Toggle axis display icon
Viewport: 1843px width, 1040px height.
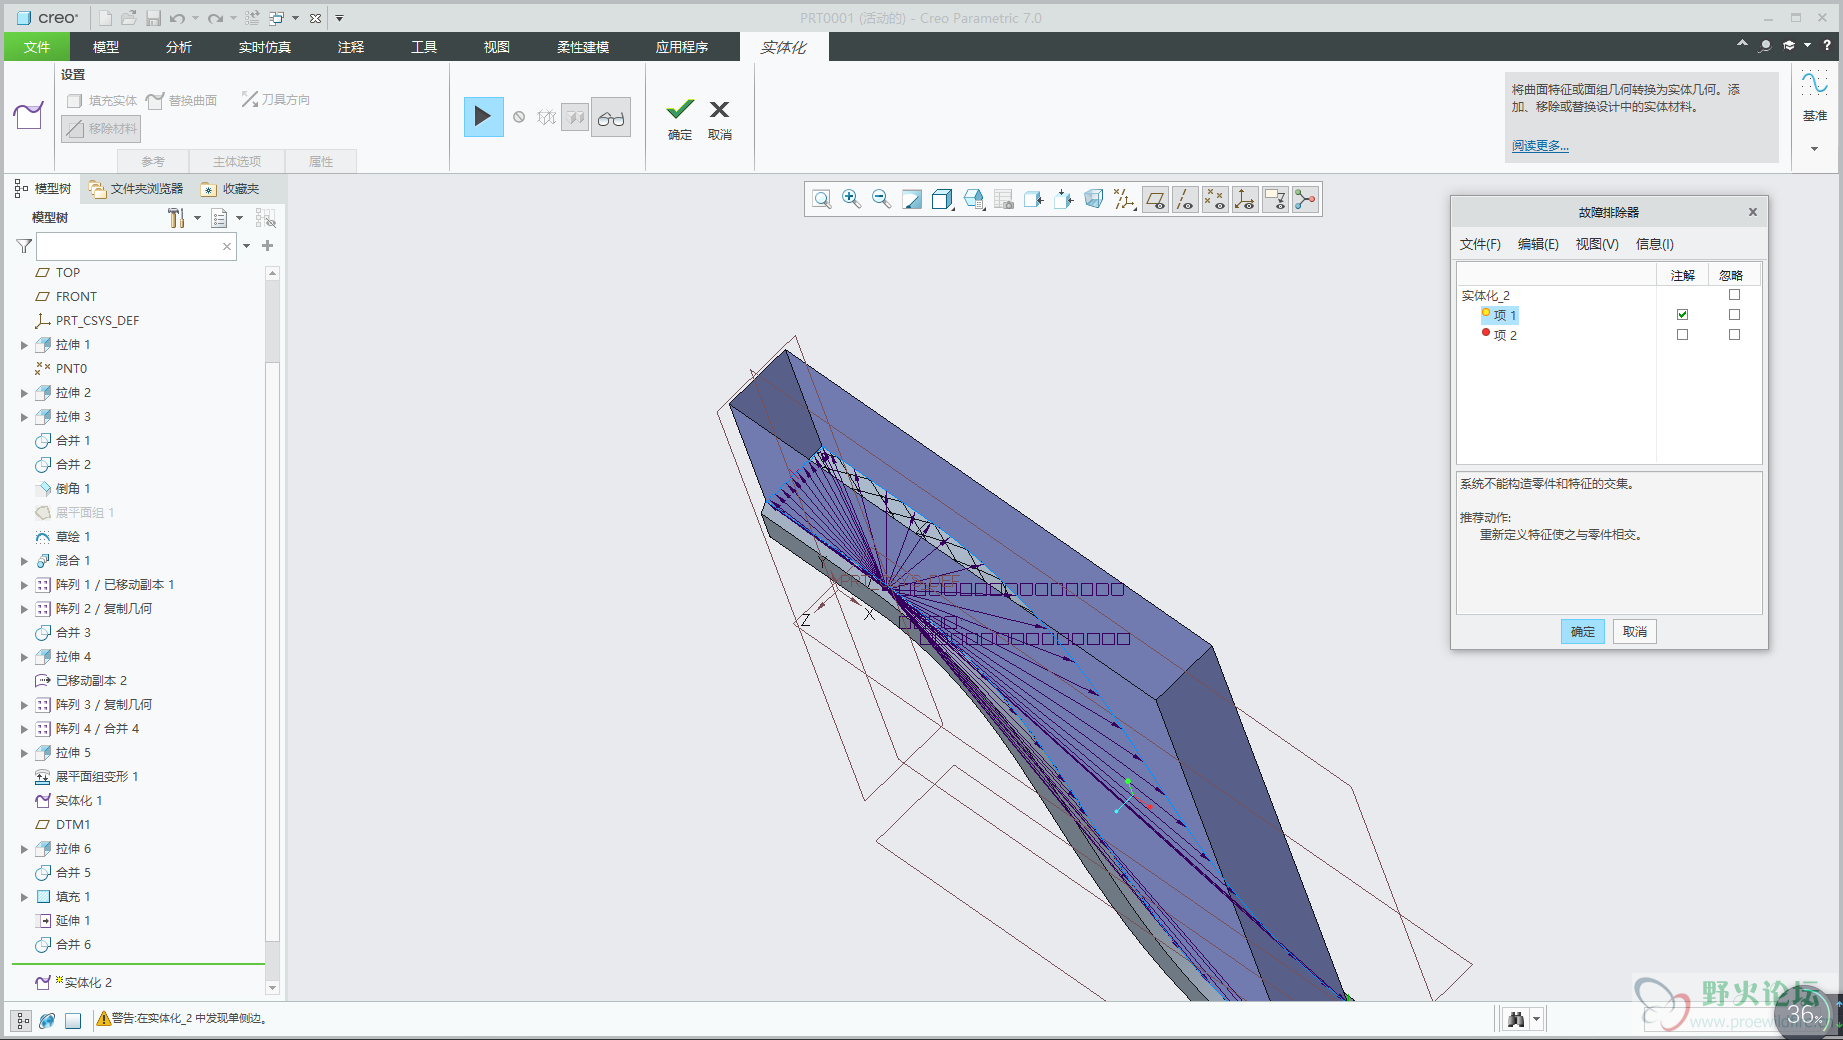(x=1185, y=200)
